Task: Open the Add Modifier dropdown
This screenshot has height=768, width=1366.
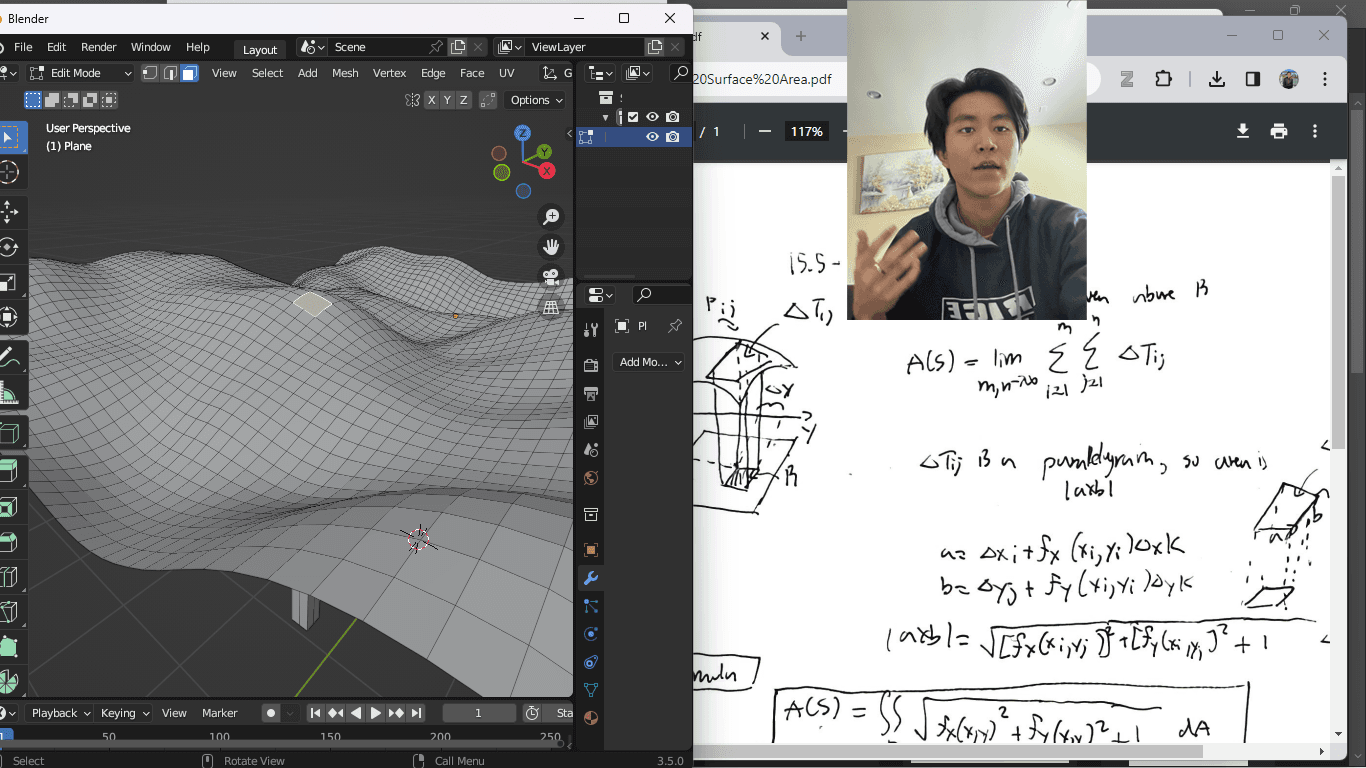Action: [x=650, y=362]
